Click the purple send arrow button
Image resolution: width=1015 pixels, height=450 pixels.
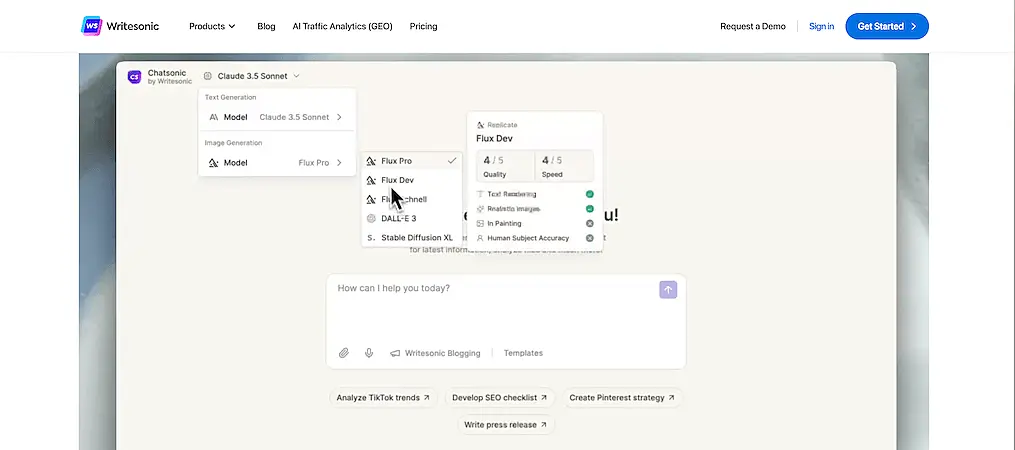pos(668,290)
